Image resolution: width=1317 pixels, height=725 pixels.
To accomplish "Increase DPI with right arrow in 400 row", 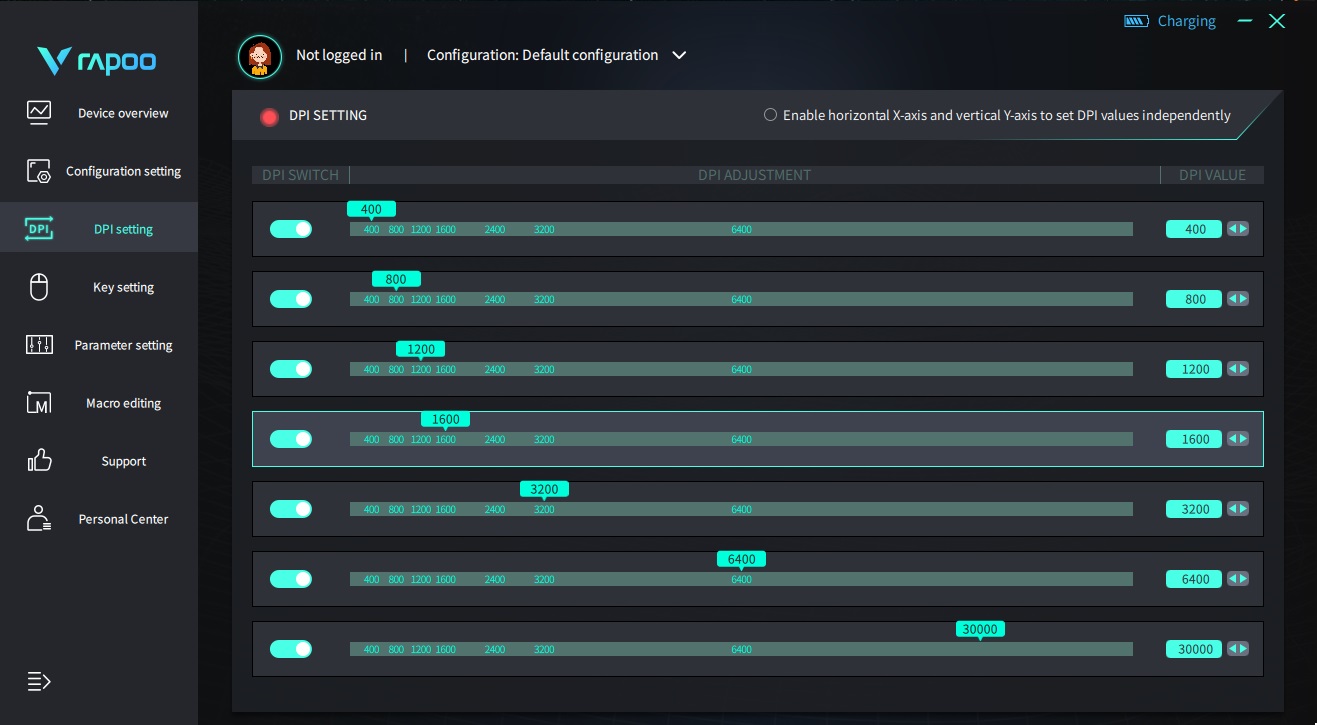I will 1243,229.
